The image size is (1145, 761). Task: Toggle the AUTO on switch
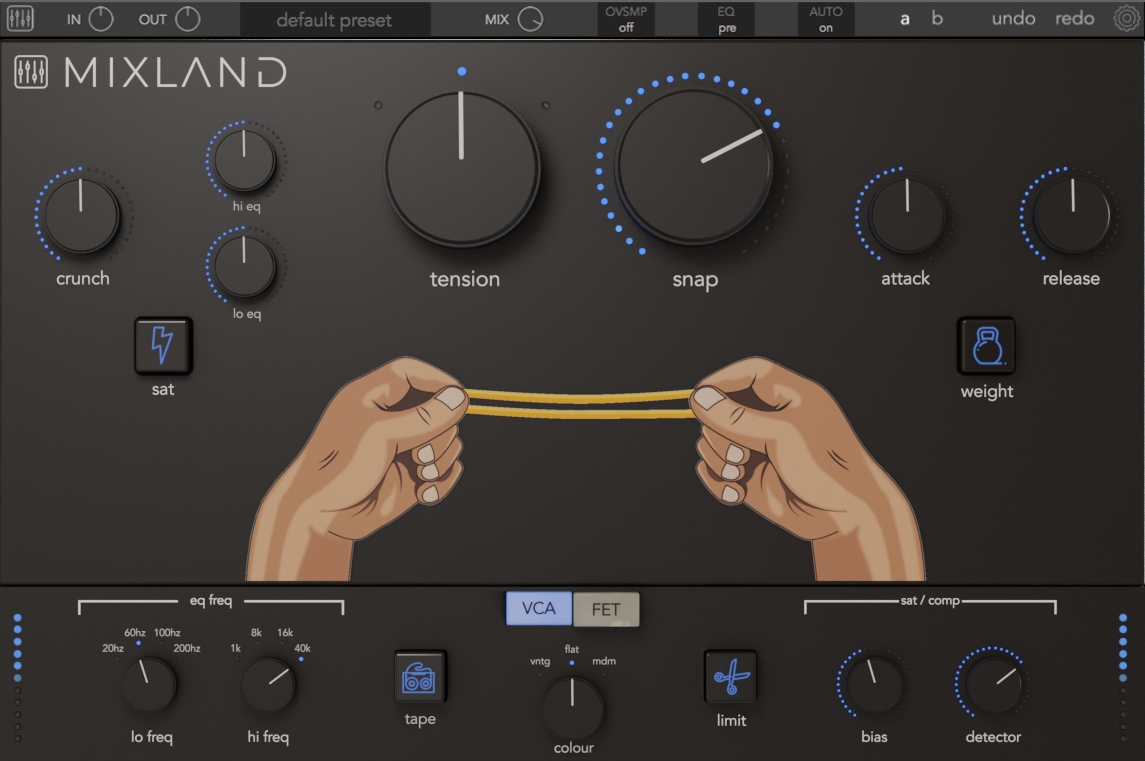tap(825, 19)
